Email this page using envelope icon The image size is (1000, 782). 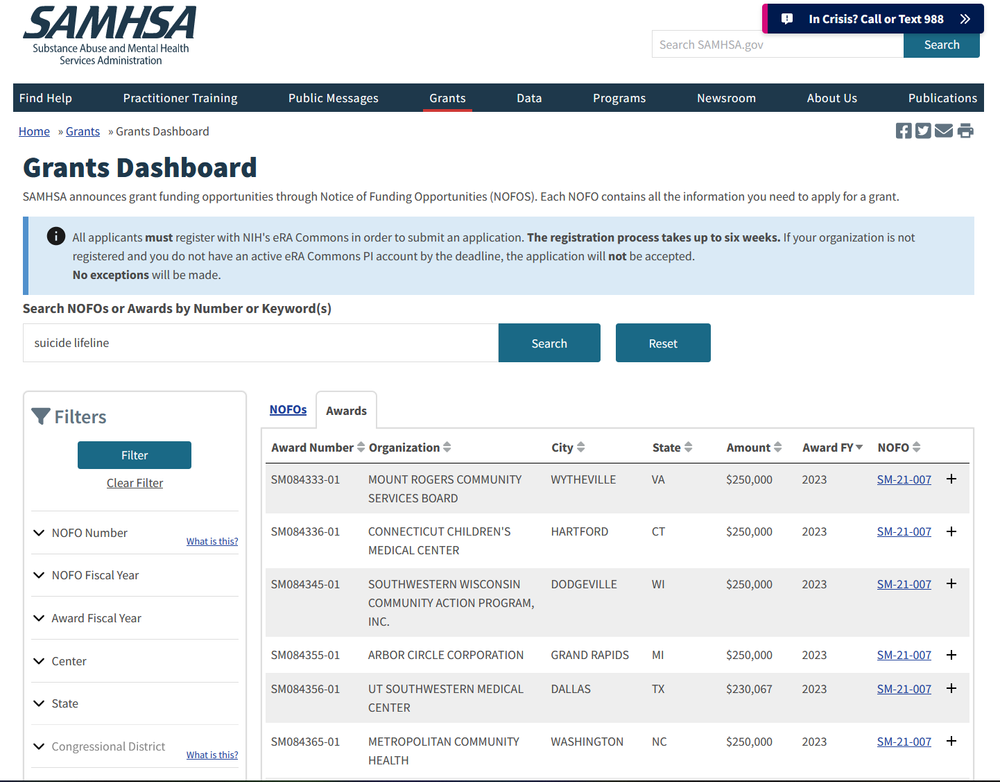tap(943, 131)
